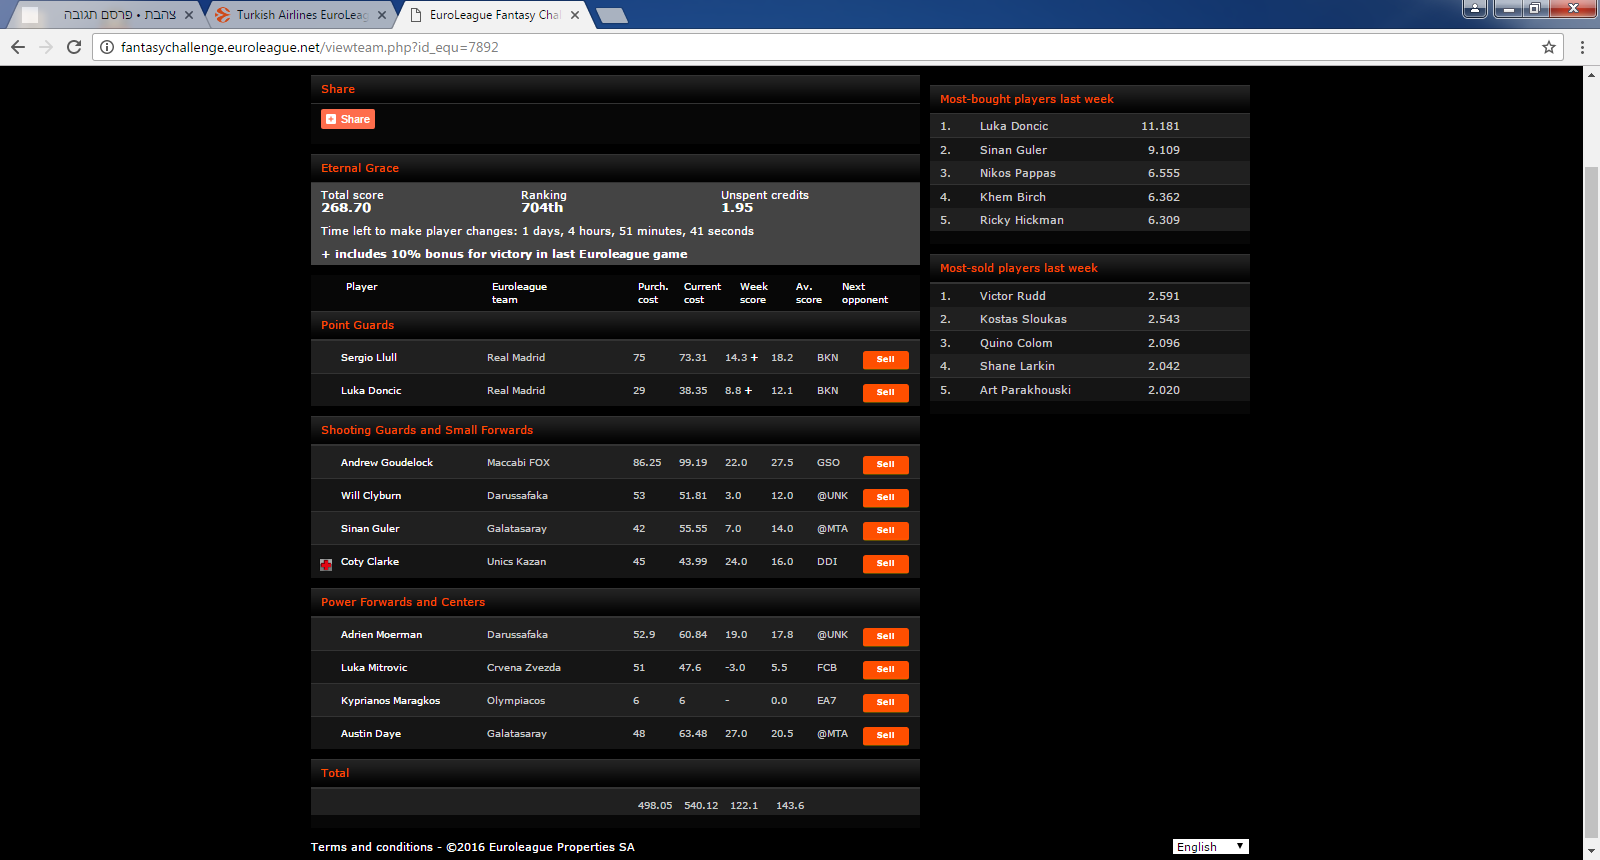Click the Terms and conditions link
Viewport: 1600px width, 860px height.
(372, 847)
